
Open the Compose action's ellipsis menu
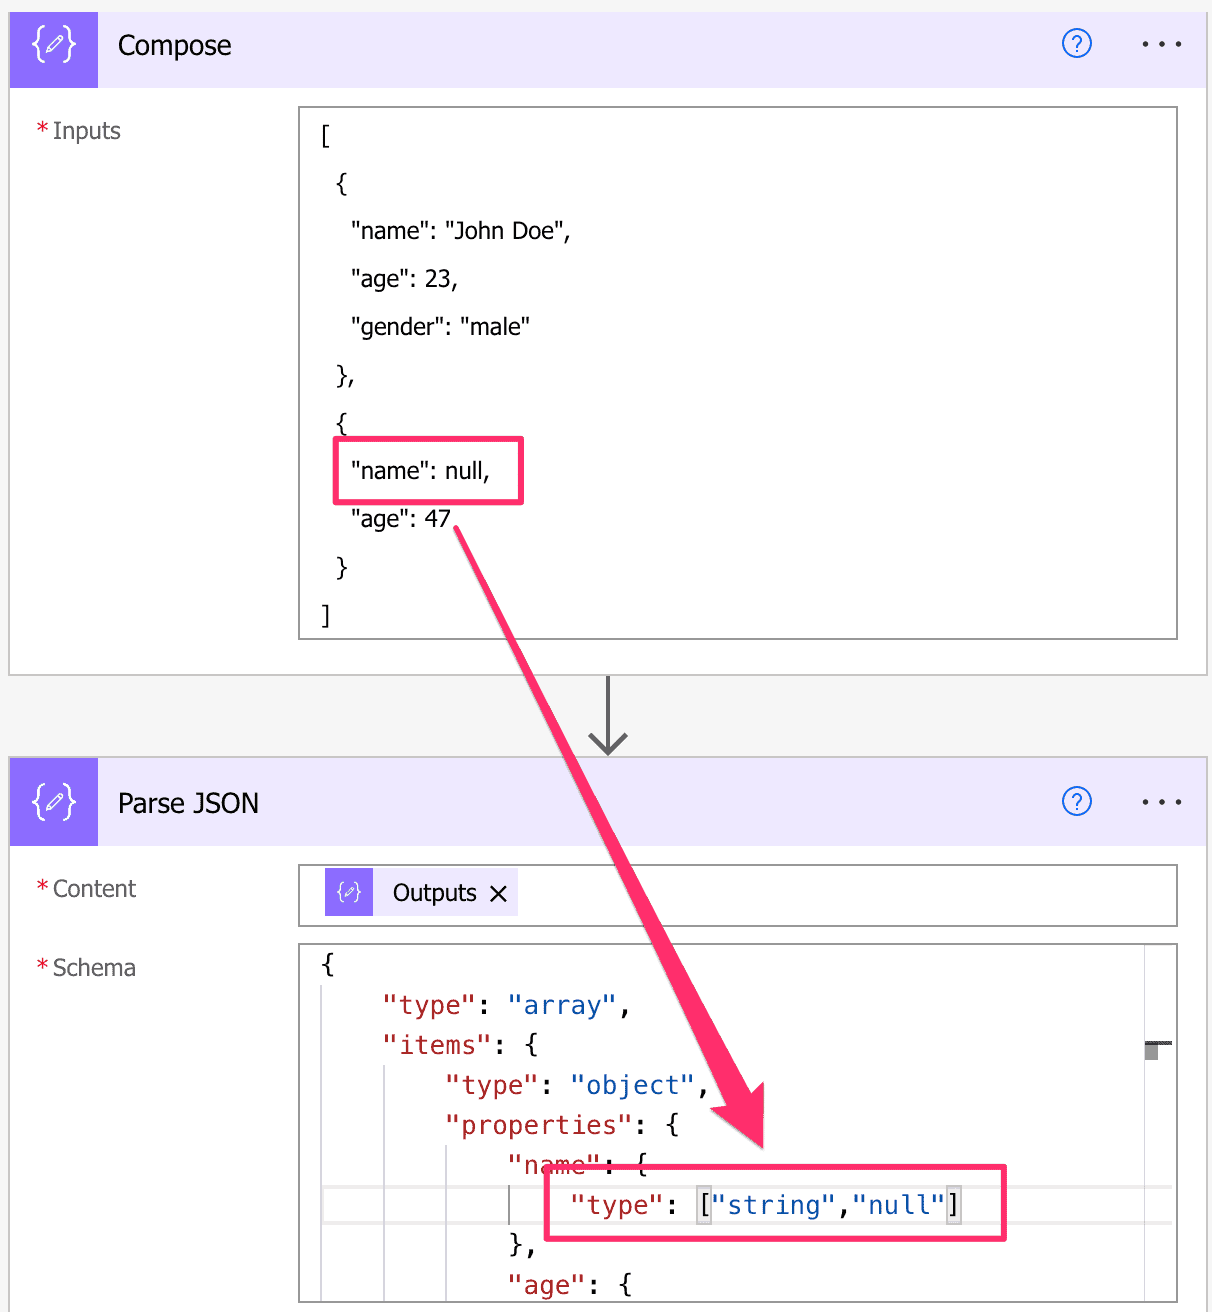click(x=1160, y=44)
